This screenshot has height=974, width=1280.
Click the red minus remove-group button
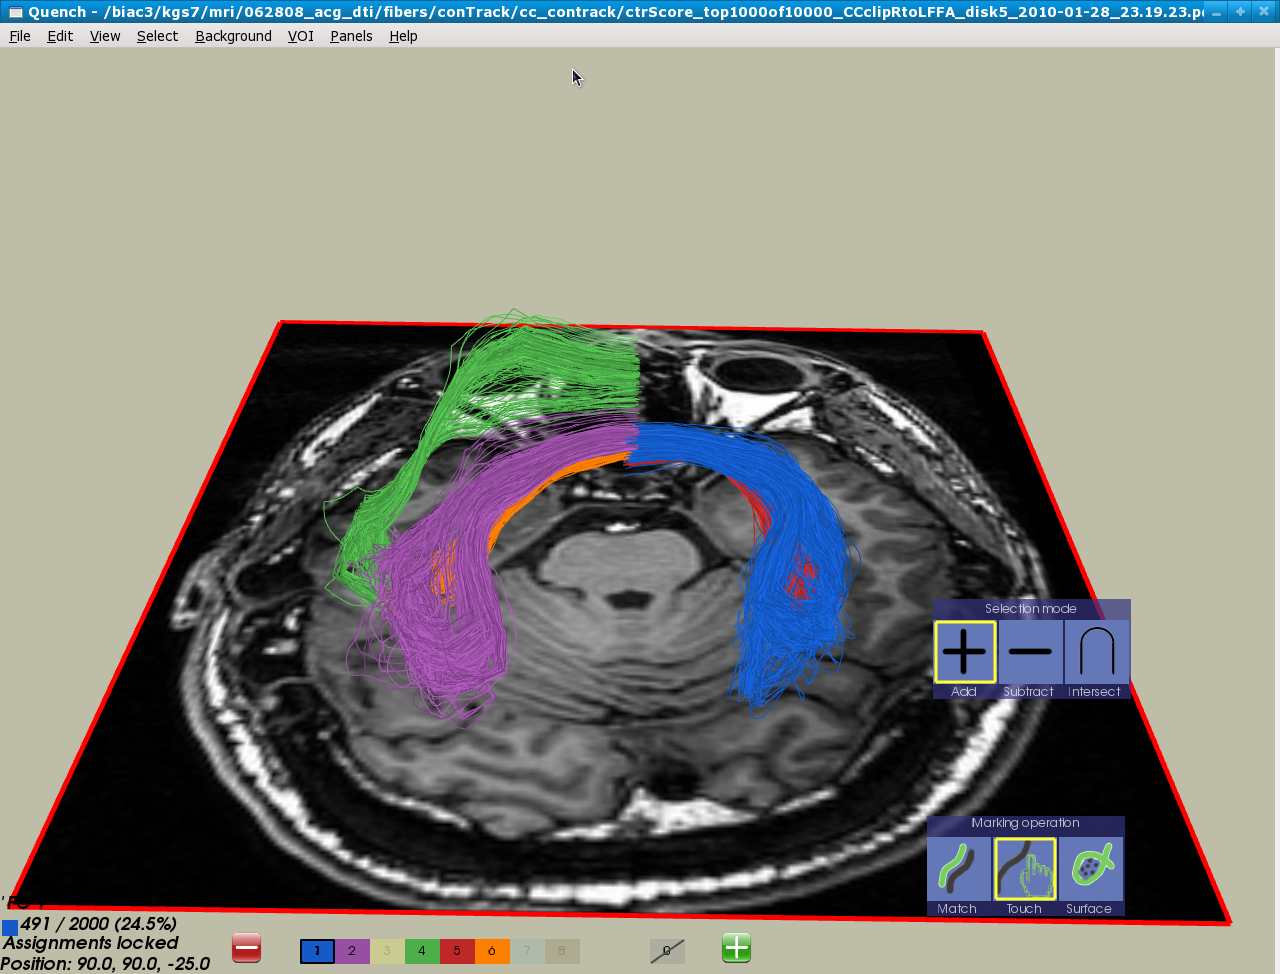[246, 948]
